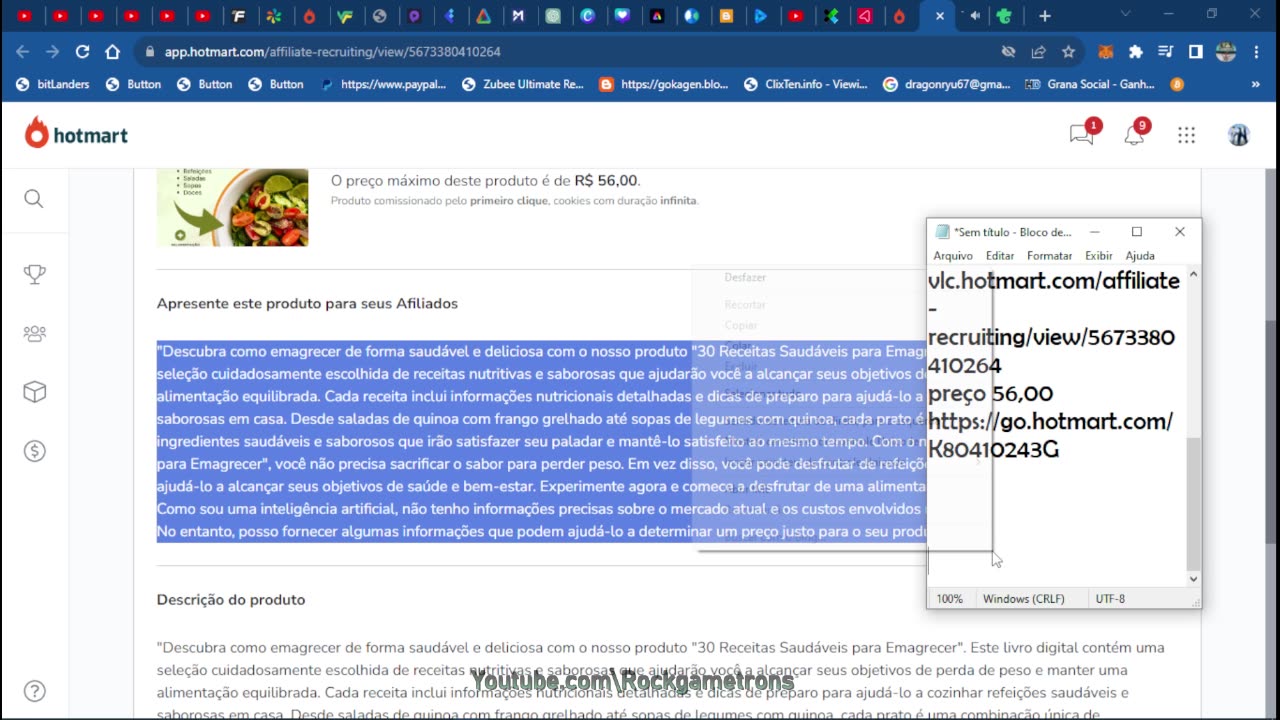The height and width of the screenshot is (720, 1280).
Task: Click the 'R$ 56,00' price text
Action: (605, 181)
